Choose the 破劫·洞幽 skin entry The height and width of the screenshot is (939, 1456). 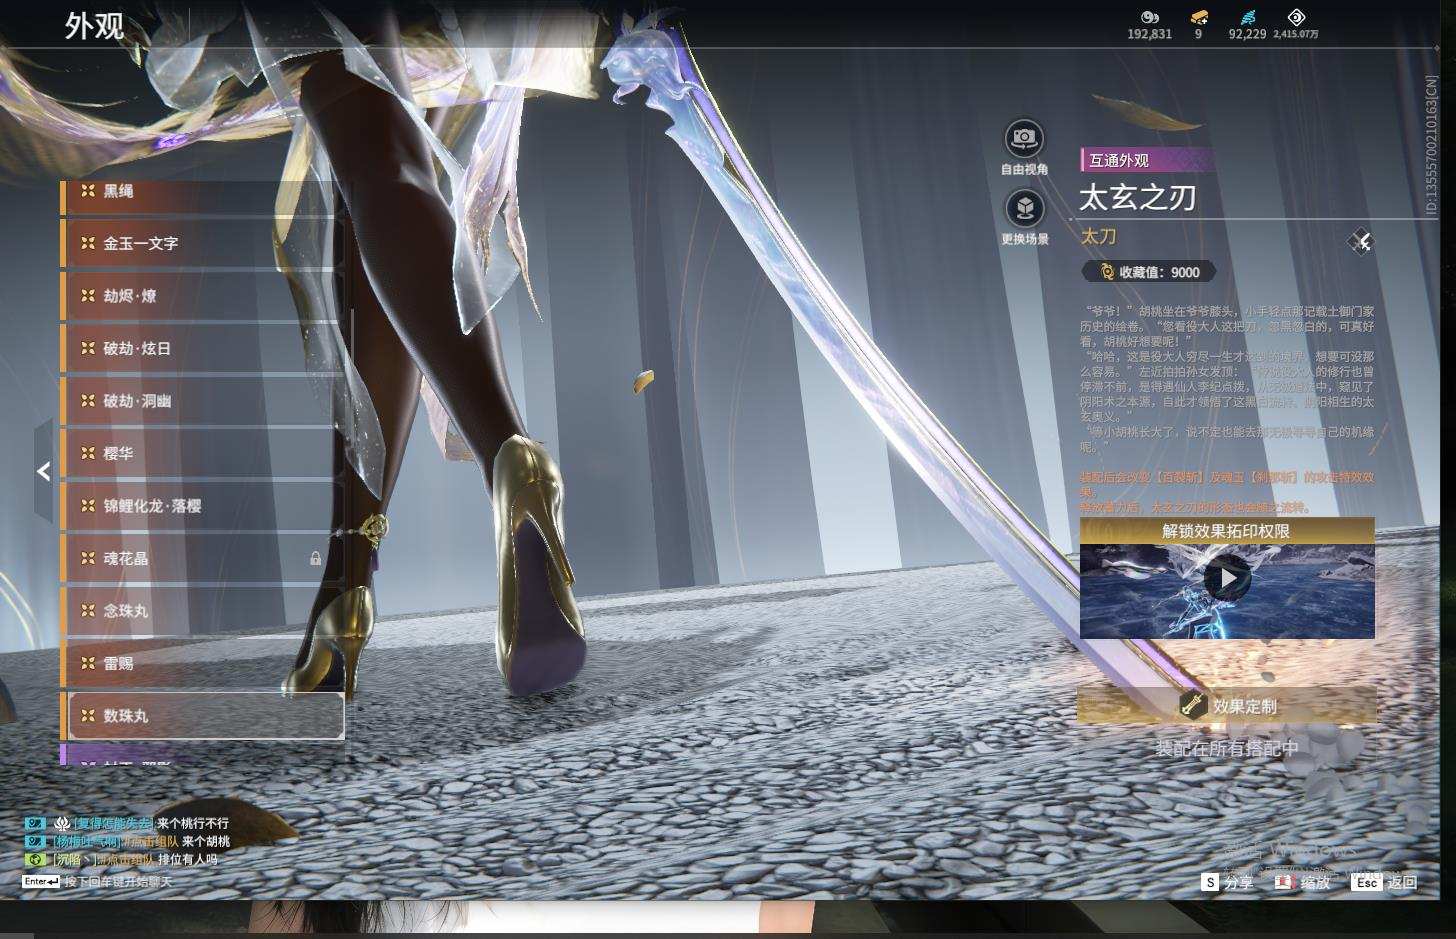pyautogui.click(x=202, y=401)
